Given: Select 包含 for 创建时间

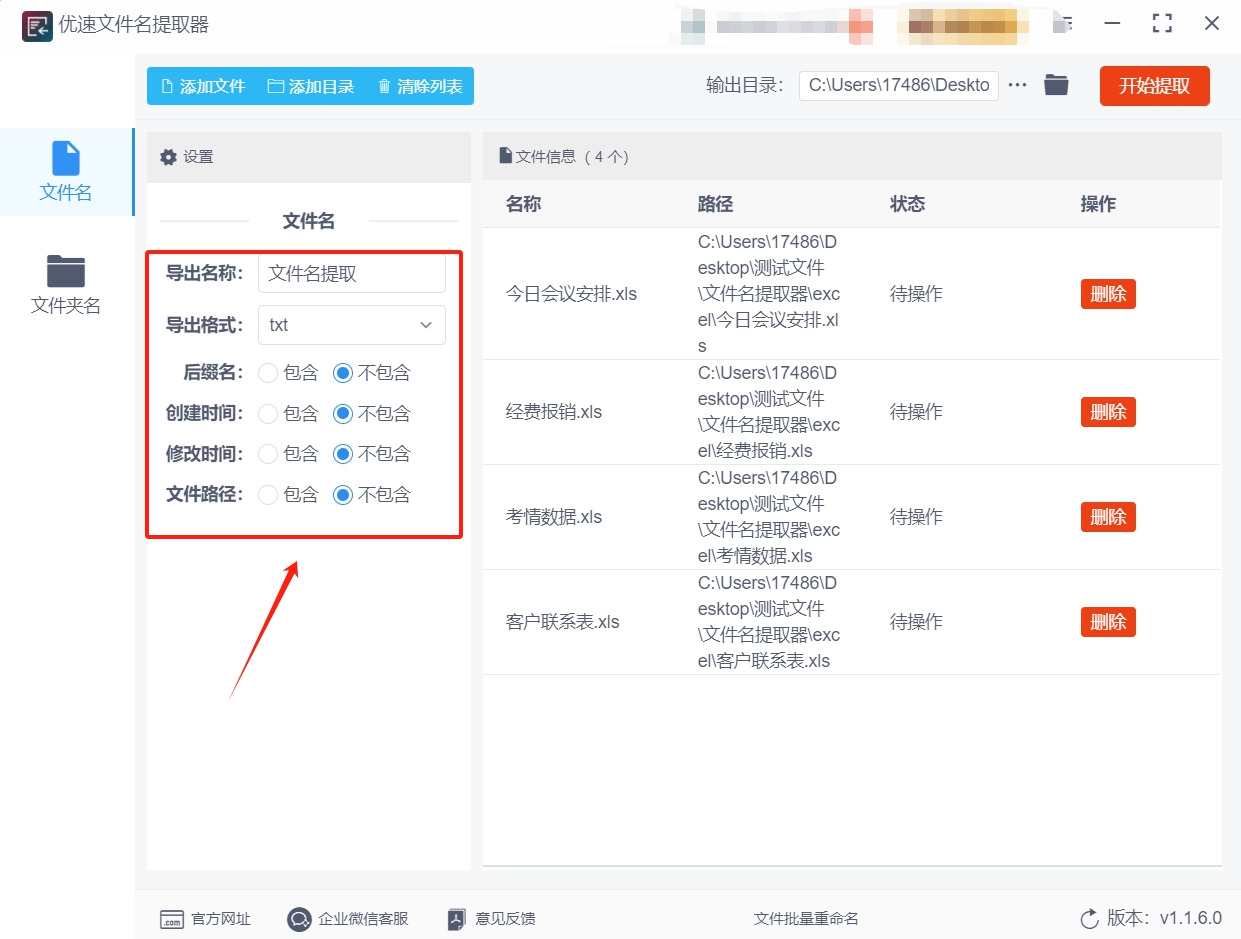Looking at the screenshot, I should (268, 414).
